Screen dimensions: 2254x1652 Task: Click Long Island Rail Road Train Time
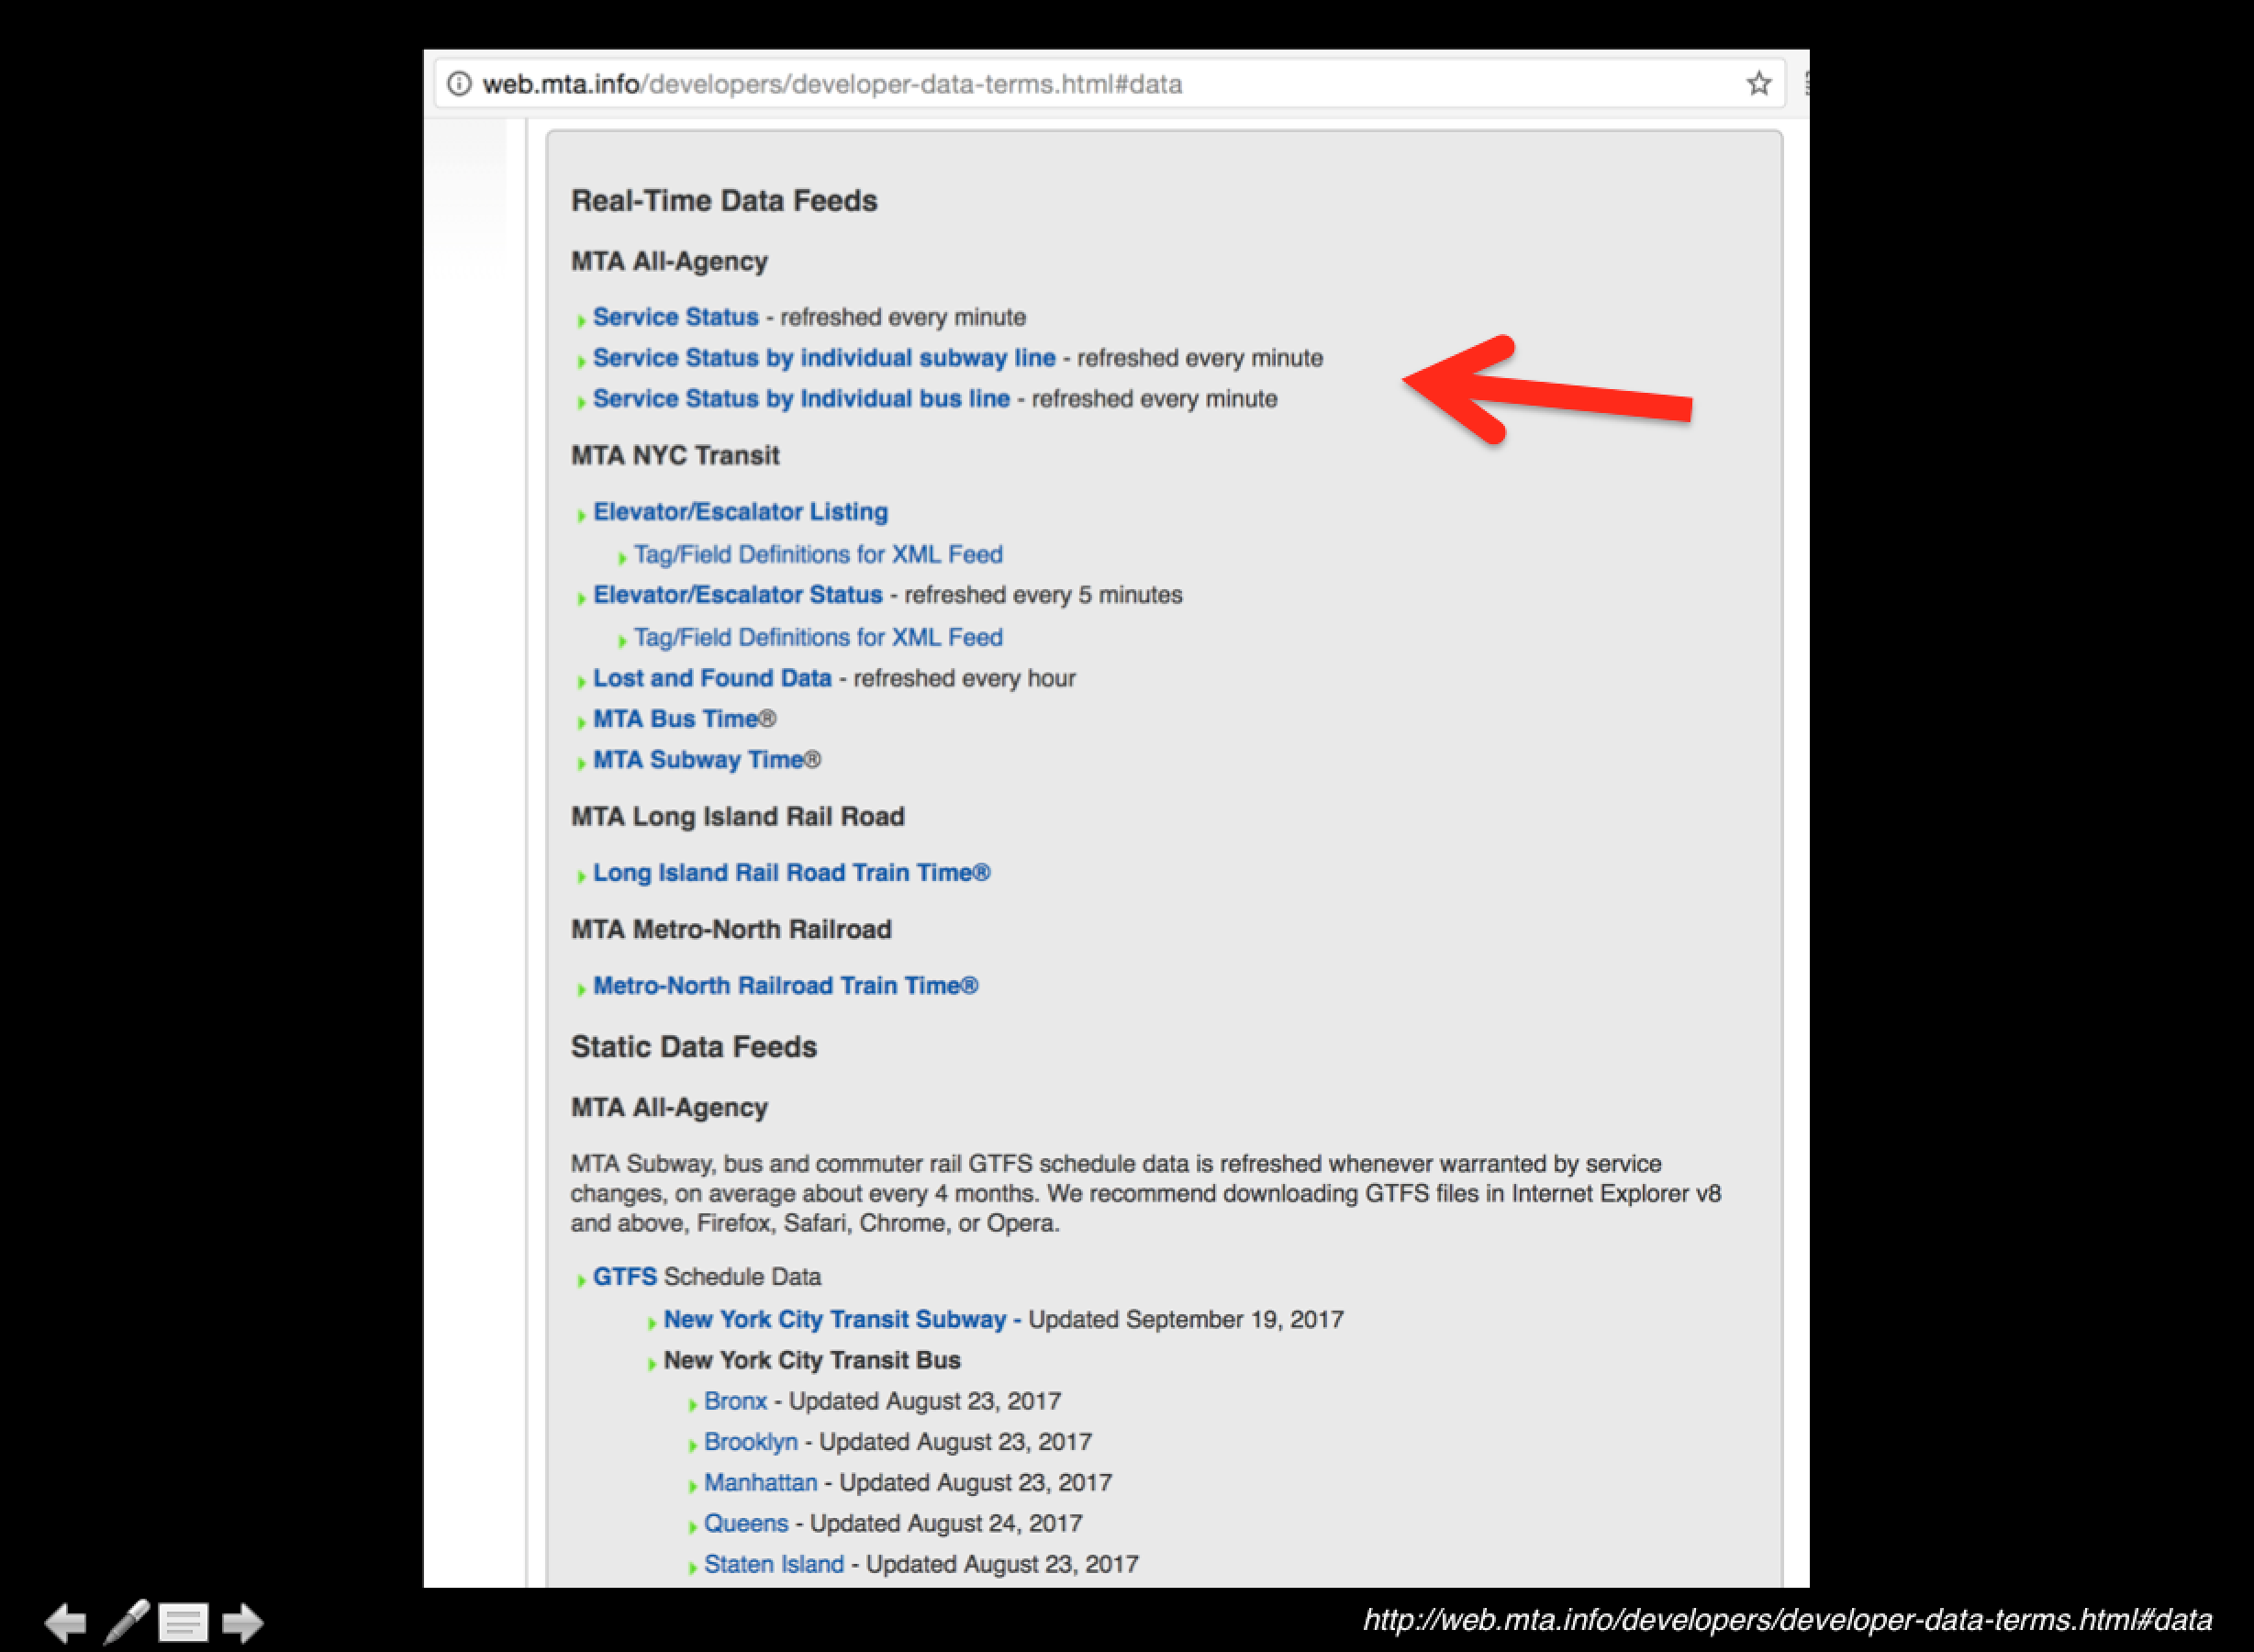790,873
